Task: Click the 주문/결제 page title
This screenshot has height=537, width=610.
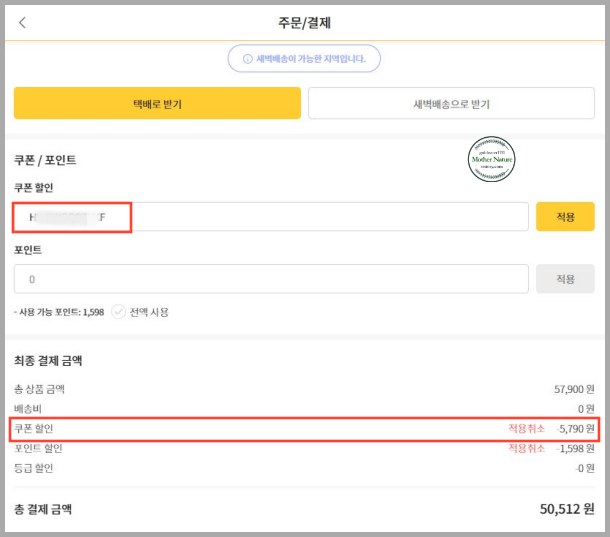Action: coord(304,23)
